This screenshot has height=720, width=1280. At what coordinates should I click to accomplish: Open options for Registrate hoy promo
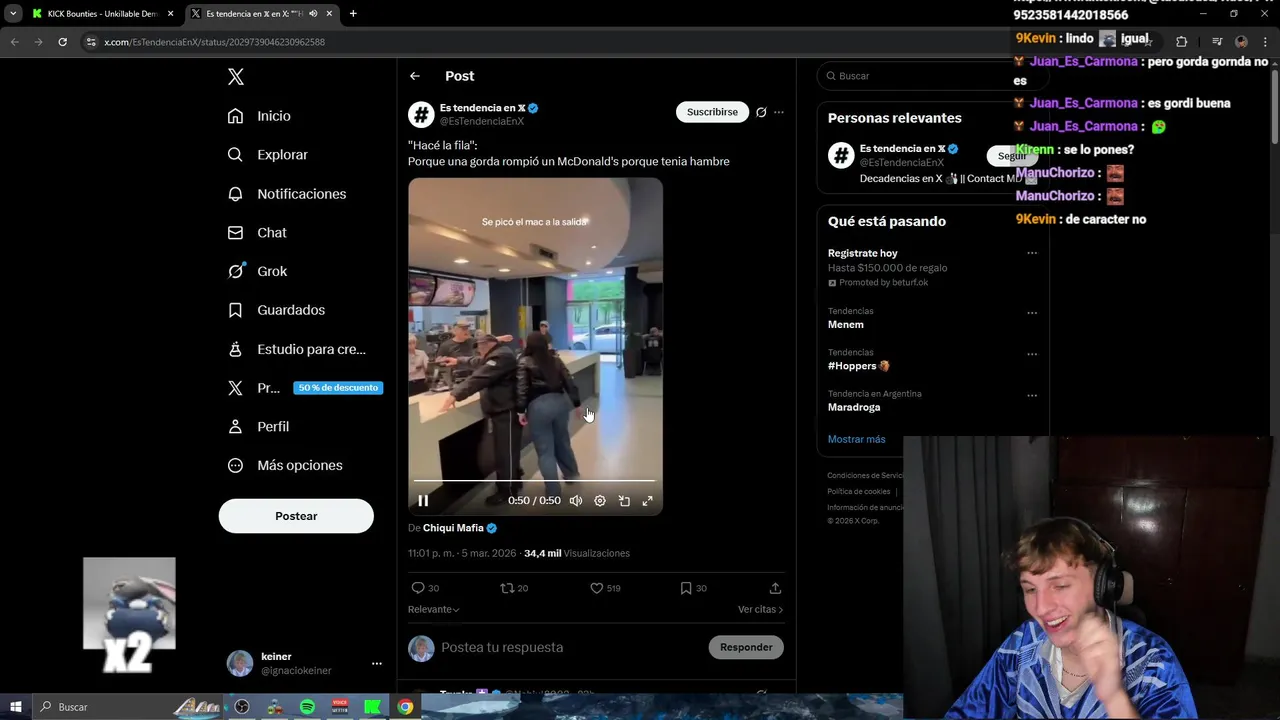1032,253
